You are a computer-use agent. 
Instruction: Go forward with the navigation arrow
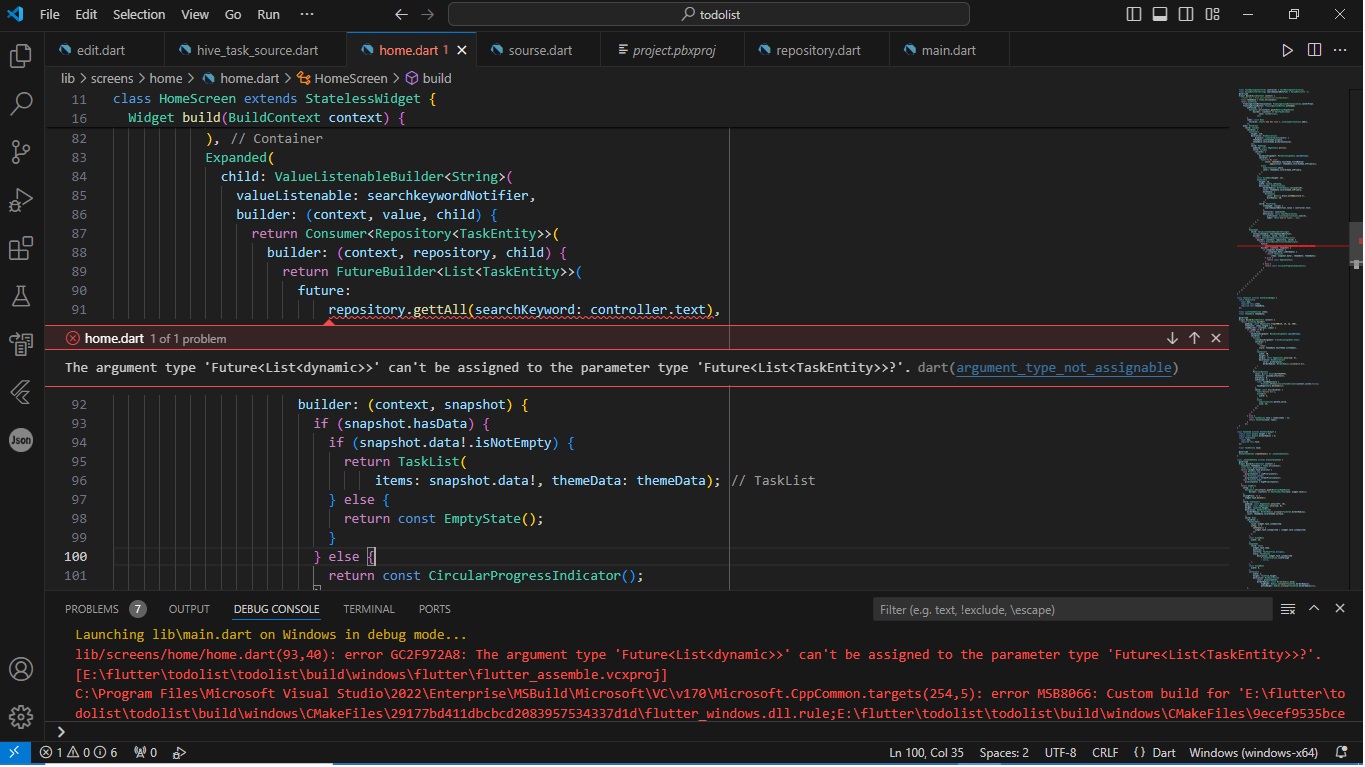(428, 15)
